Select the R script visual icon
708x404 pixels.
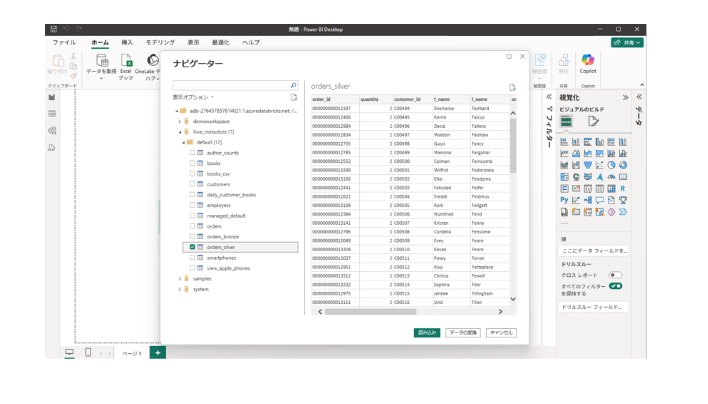[x=623, y=189]
